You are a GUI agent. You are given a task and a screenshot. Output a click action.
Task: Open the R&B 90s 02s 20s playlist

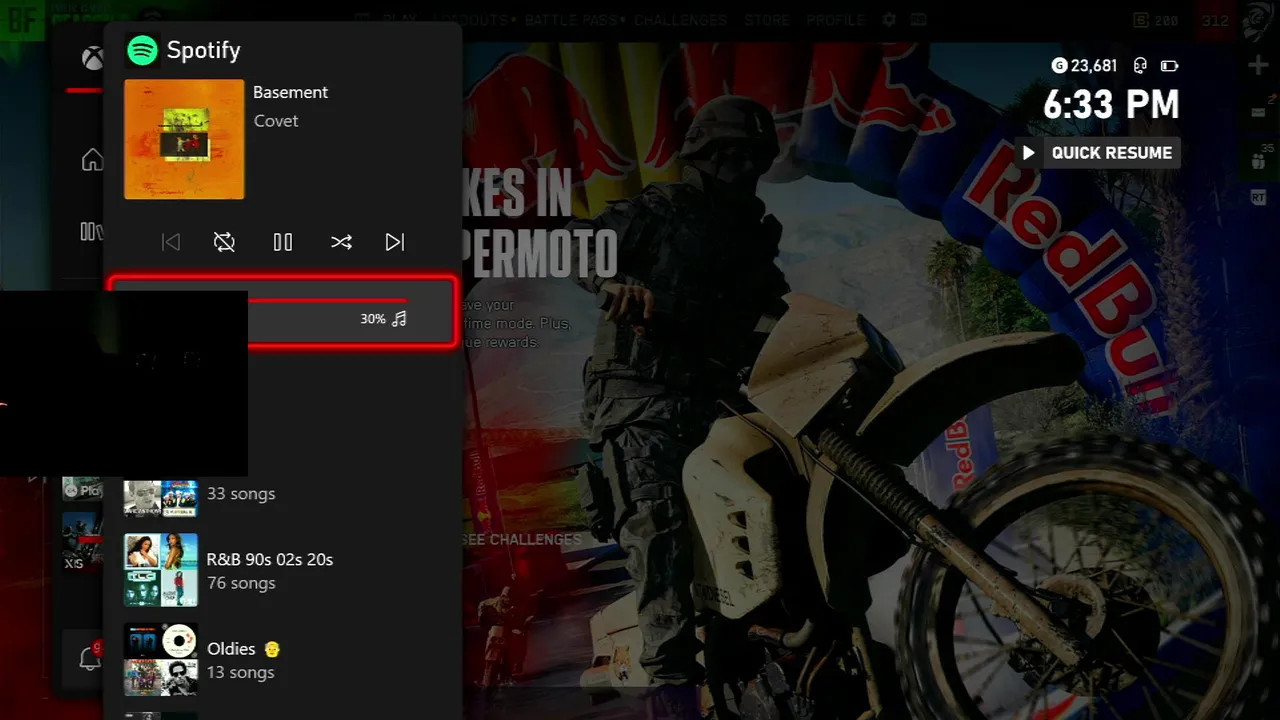point(283,570)
